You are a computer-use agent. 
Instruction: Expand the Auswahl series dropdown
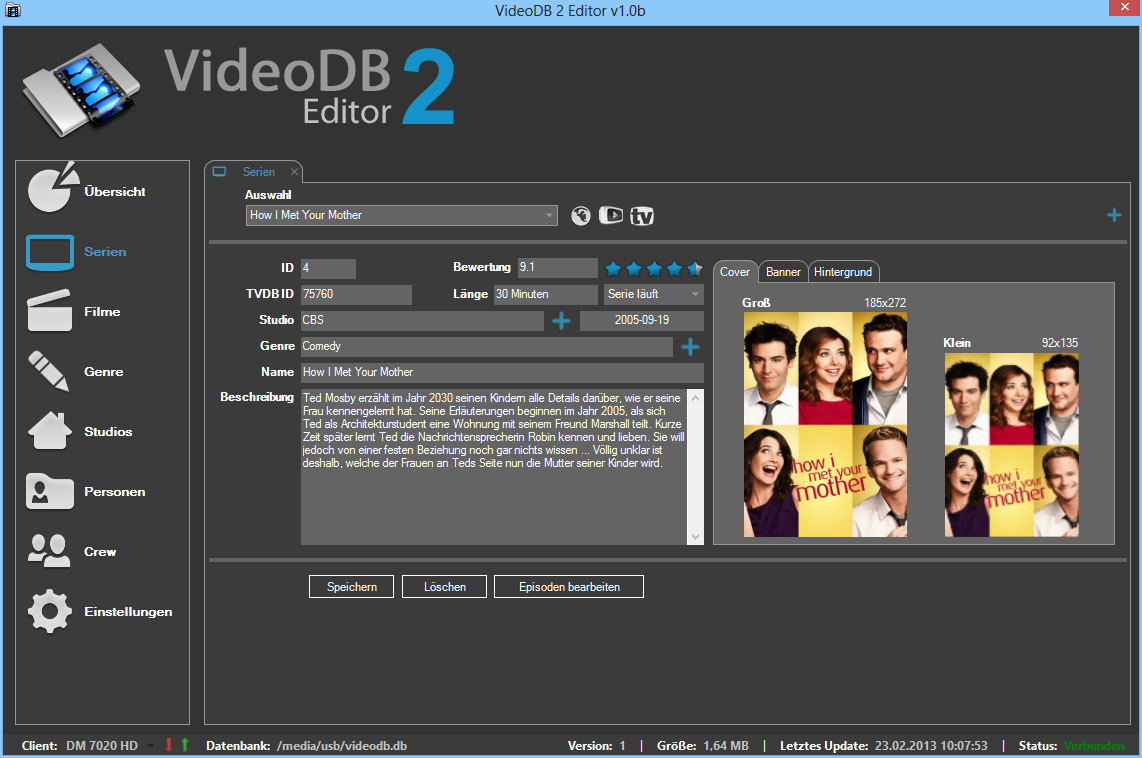[x=548, y=216]
